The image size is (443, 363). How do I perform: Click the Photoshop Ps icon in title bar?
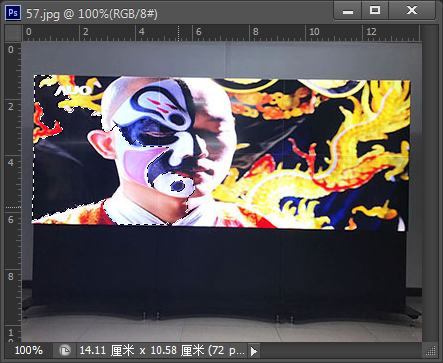click(13, 13)
